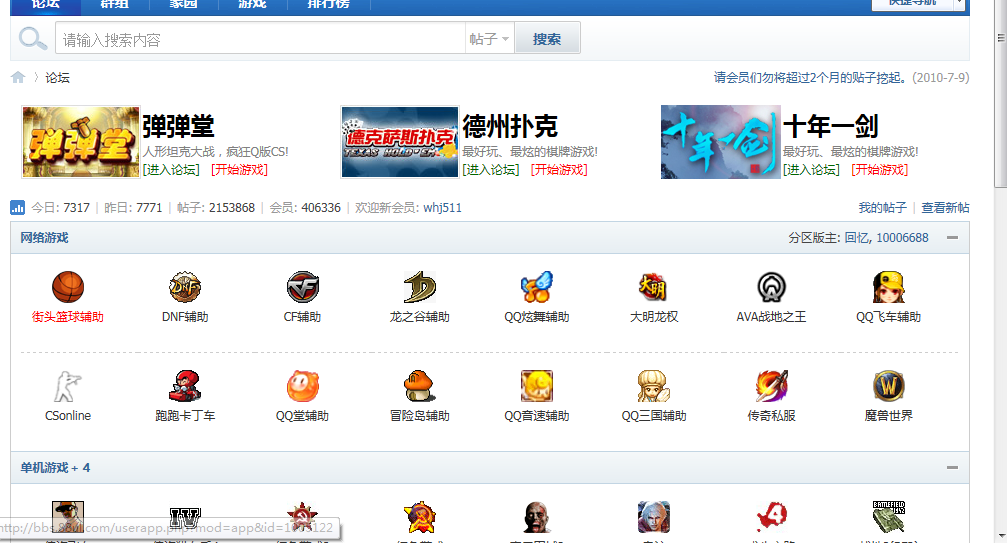Click 开始游戏 under 德州扑克
Image resolution: width=1007 pixels, height=543 pixels.
(x=559, y=169)
